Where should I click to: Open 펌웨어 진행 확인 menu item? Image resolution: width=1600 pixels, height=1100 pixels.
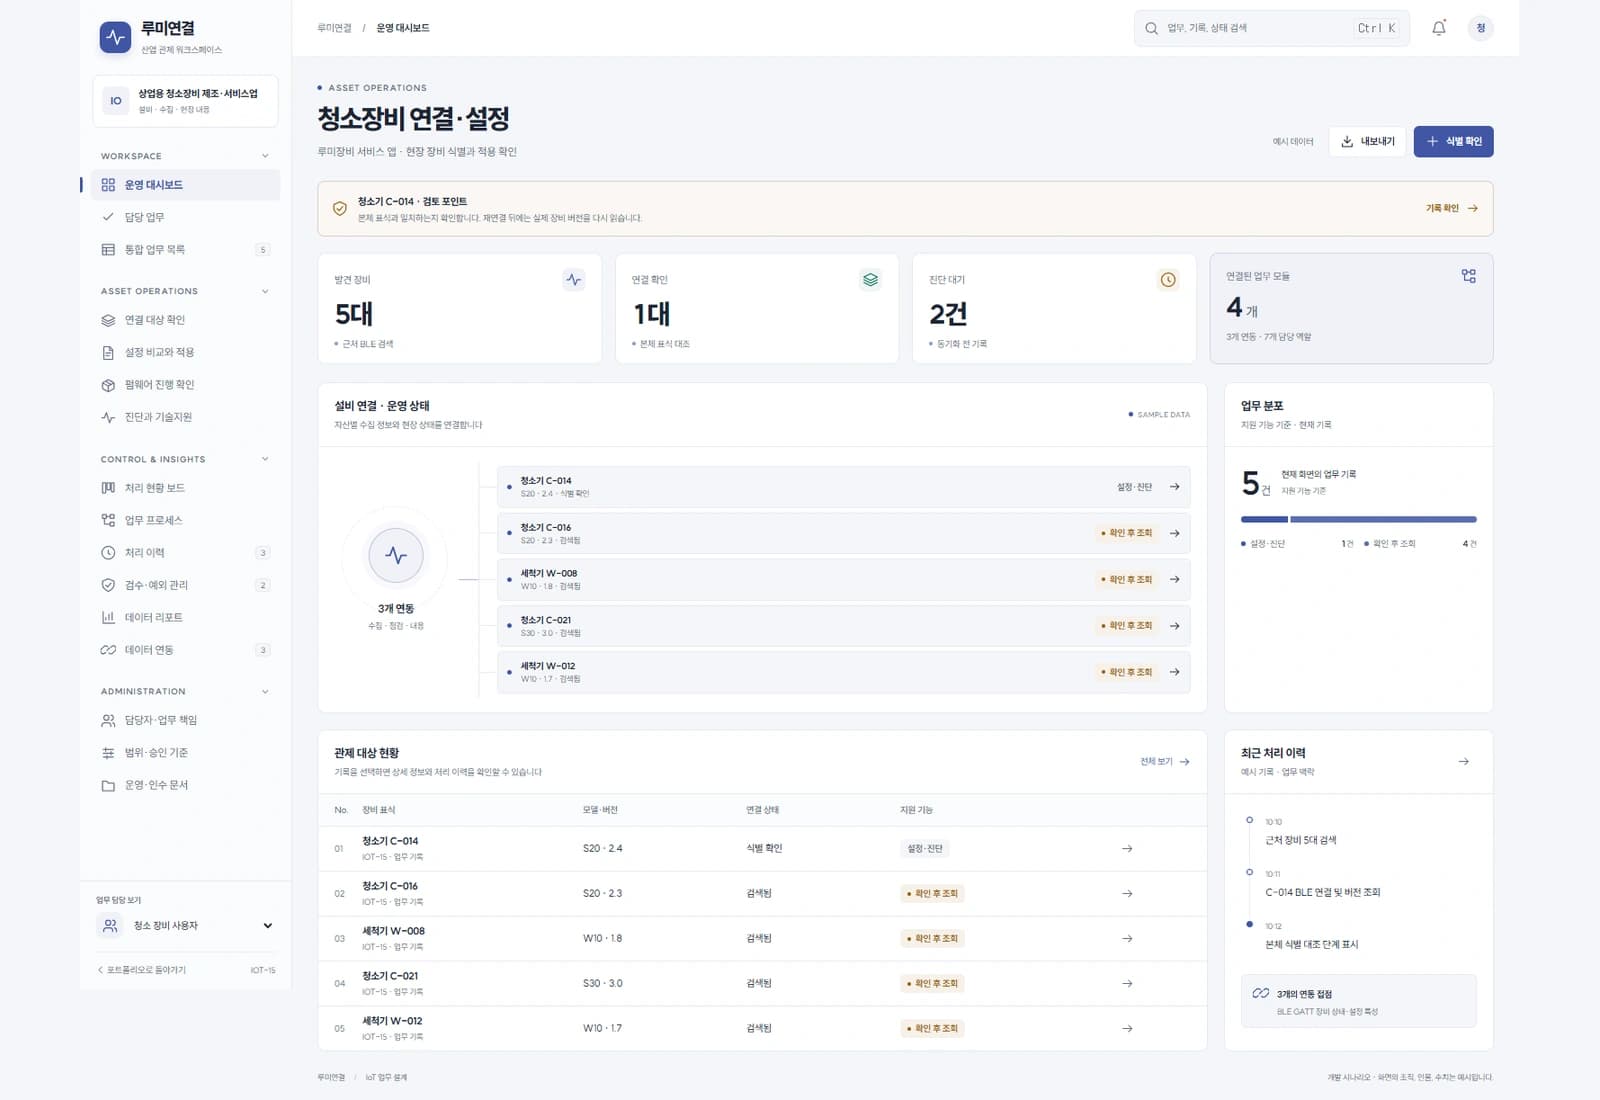pos(186,385)
